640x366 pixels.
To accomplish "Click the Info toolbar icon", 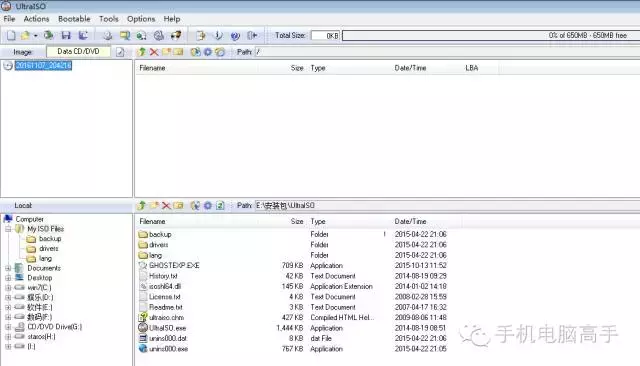I will pyautogui.click(x=218, y=36).
